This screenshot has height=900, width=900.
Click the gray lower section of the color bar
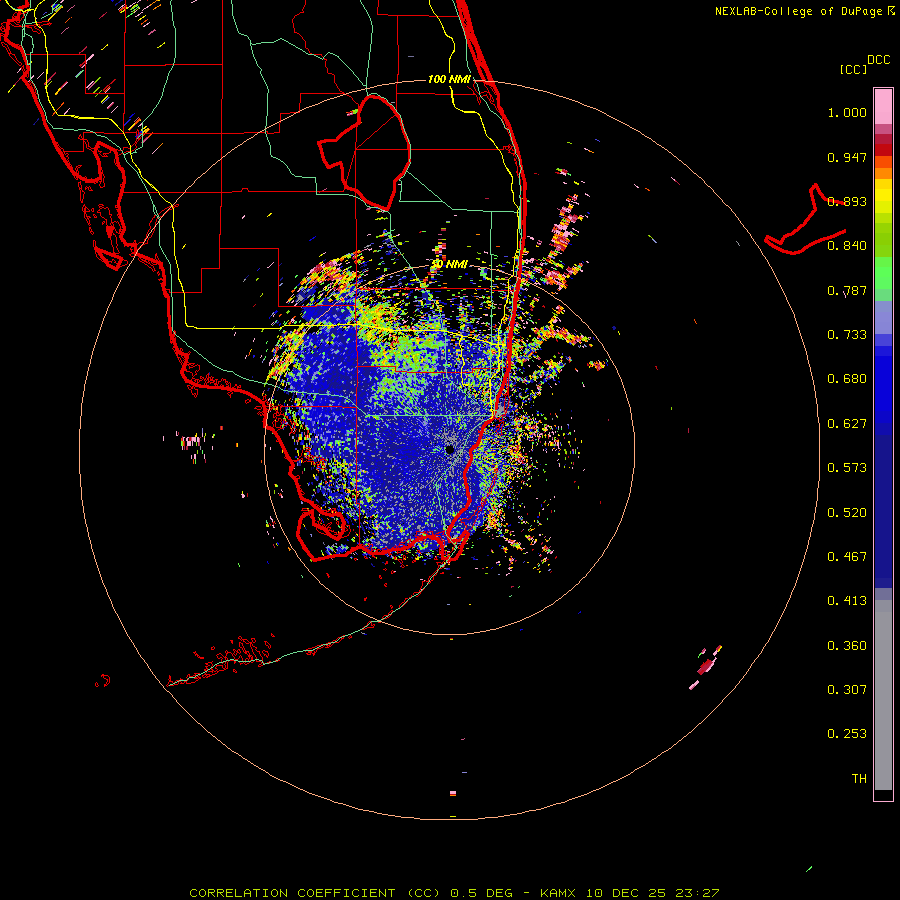click(883, 695)
